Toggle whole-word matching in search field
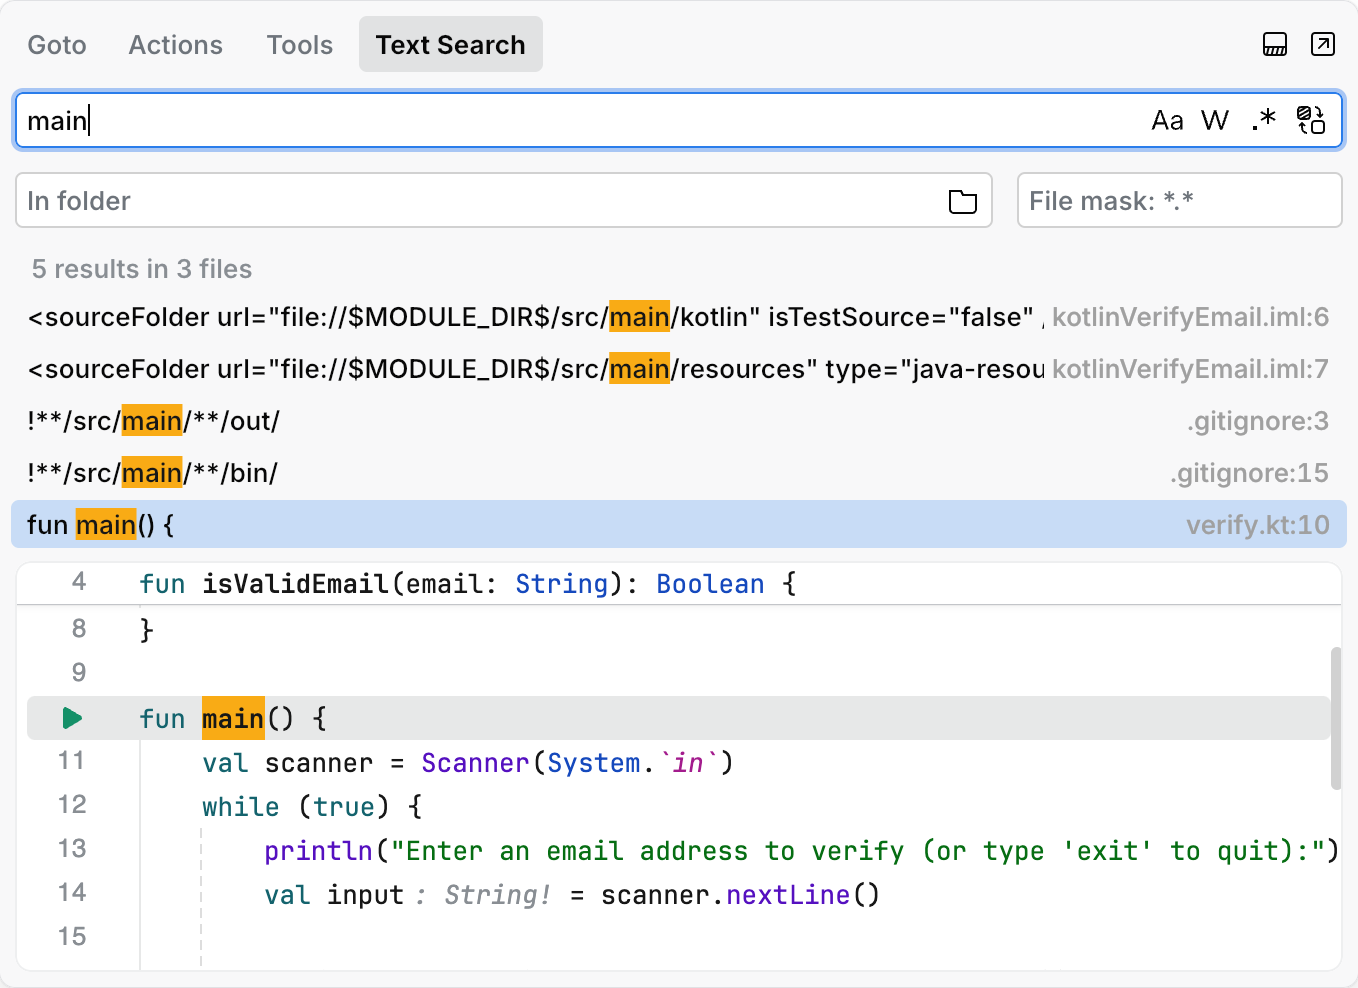The width and height of the screenshot is (1358, 988). (x=1215, y=120)
